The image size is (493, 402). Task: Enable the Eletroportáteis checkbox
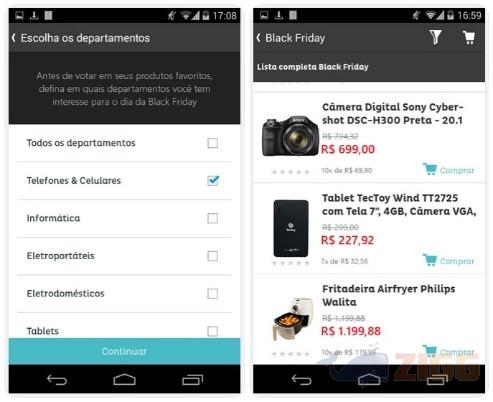pos(213,256)
